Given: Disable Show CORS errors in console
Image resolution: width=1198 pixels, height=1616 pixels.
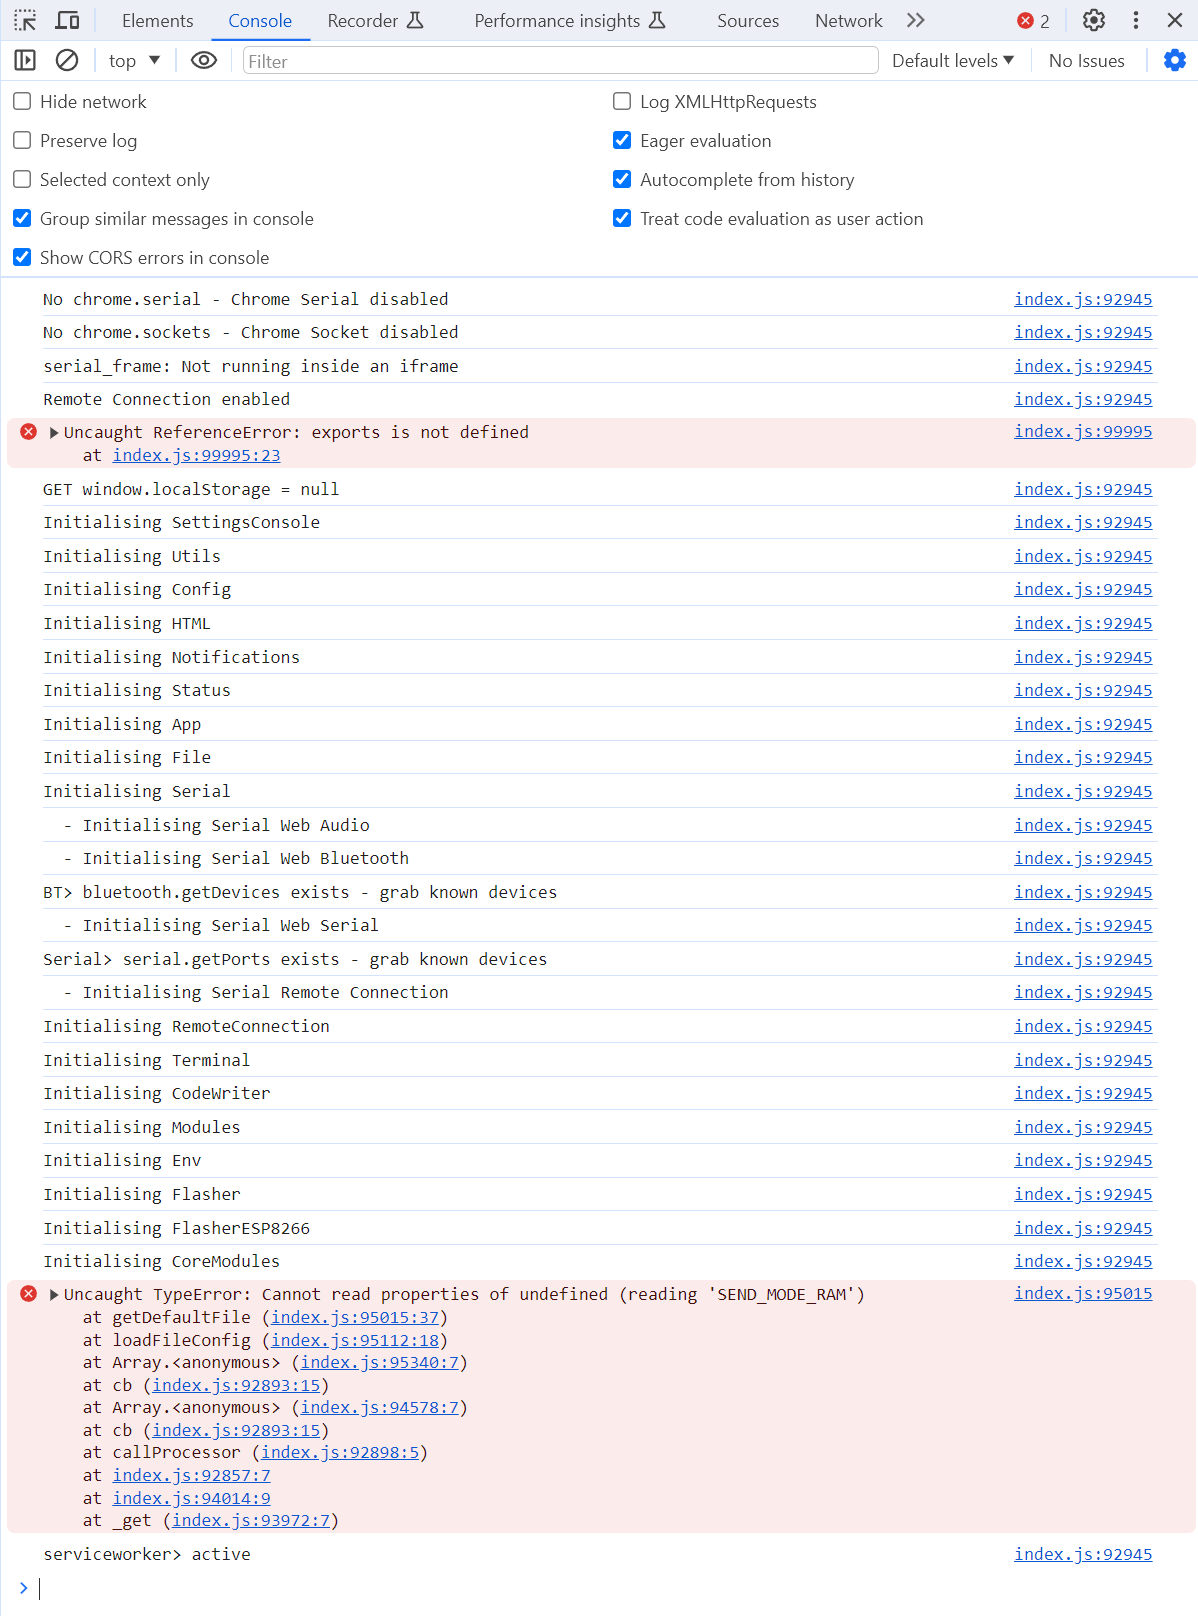Looking at the screenshot, I should click(22, 258).
